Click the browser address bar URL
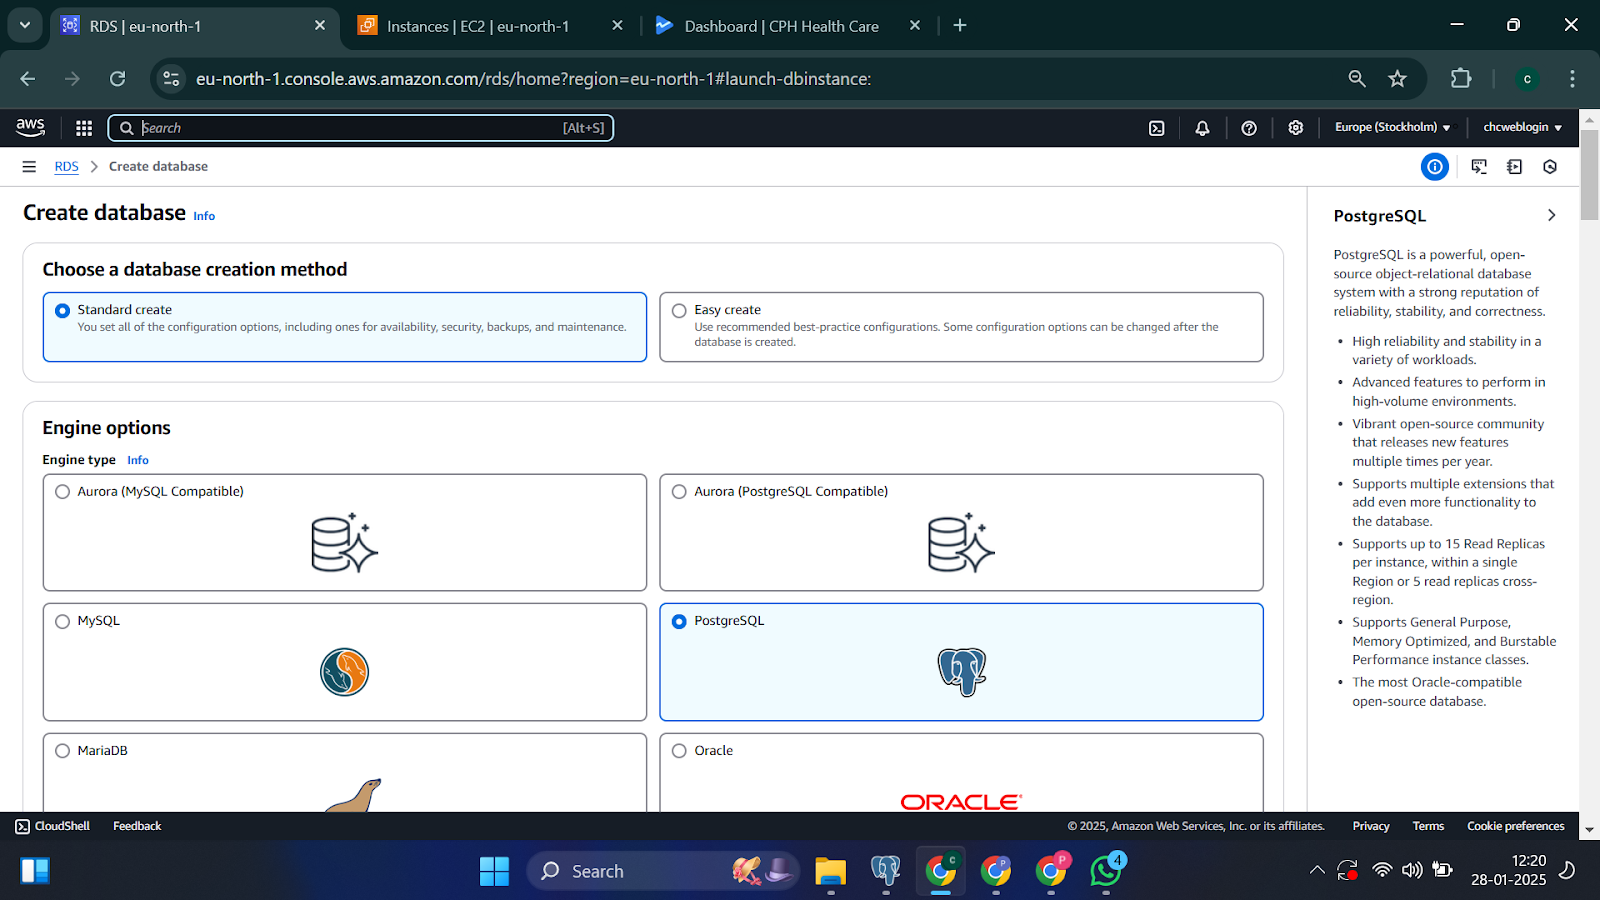Viewport: 1600px width, 900px height. (534, 79)
